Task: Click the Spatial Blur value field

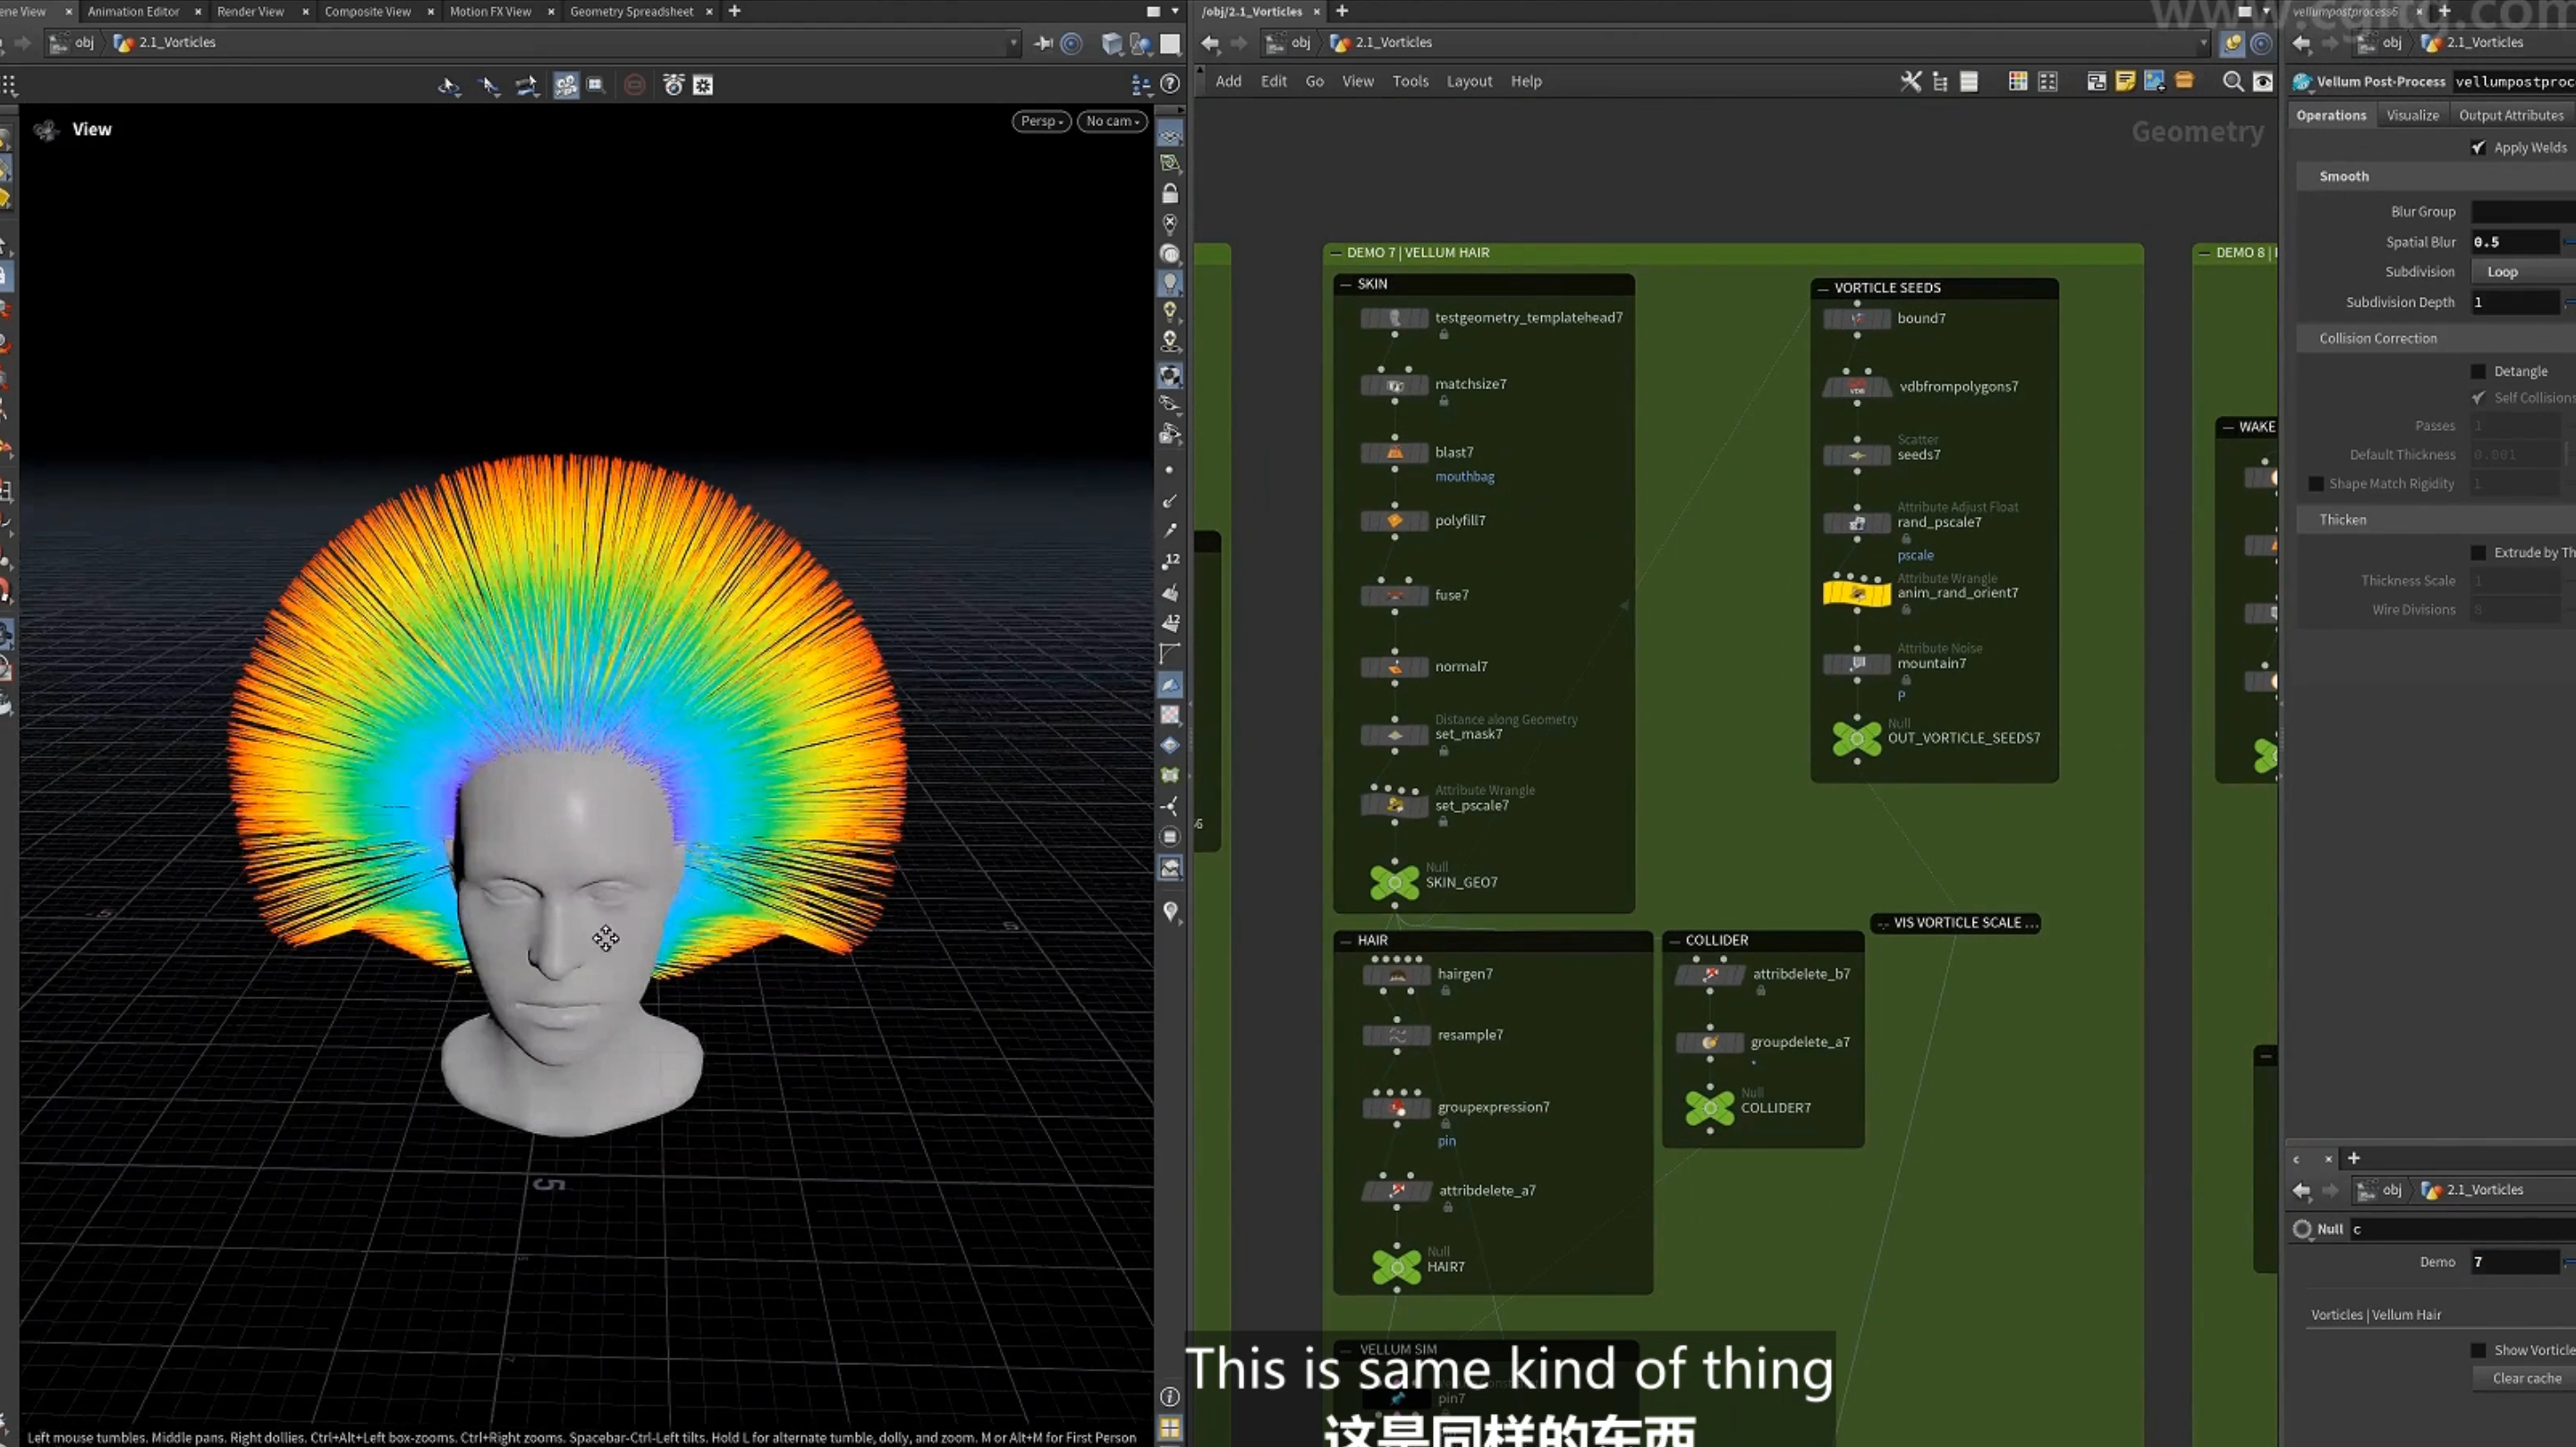Action: click(2515, 242)
